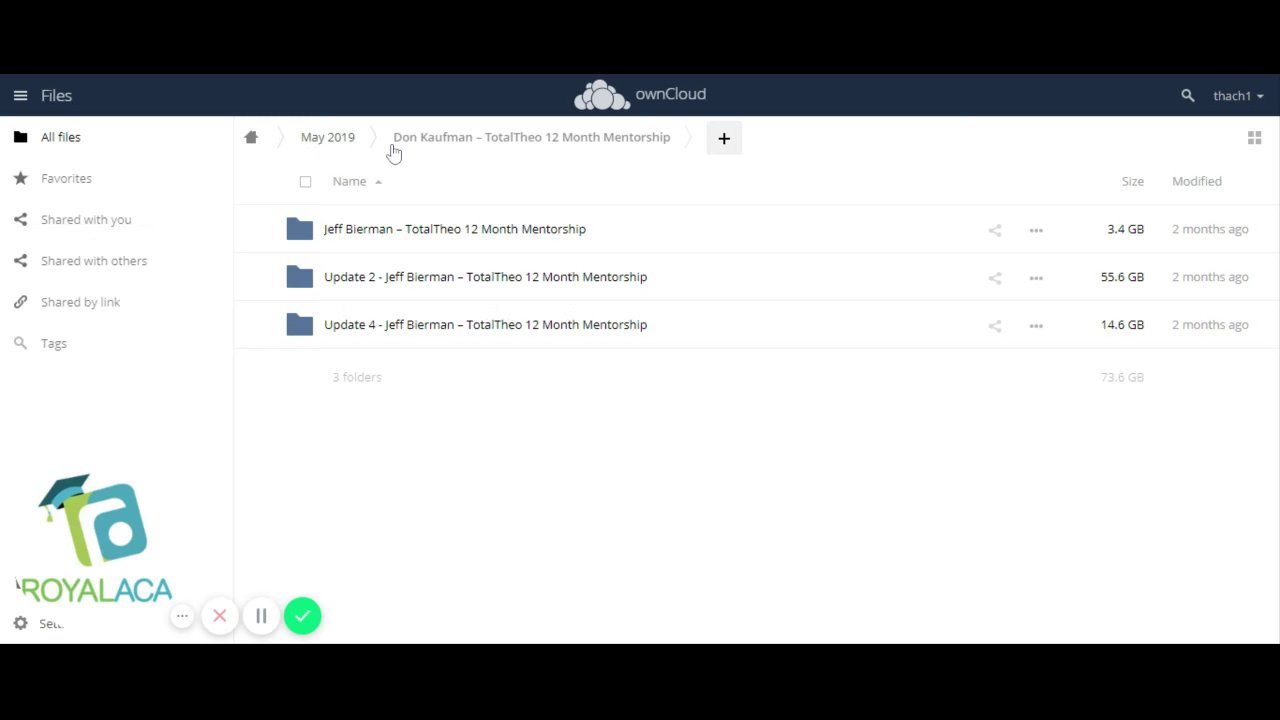The image size is (1280, 720).
Task: Go to the home breadcrumb icon
Action: tap(251, 137)
